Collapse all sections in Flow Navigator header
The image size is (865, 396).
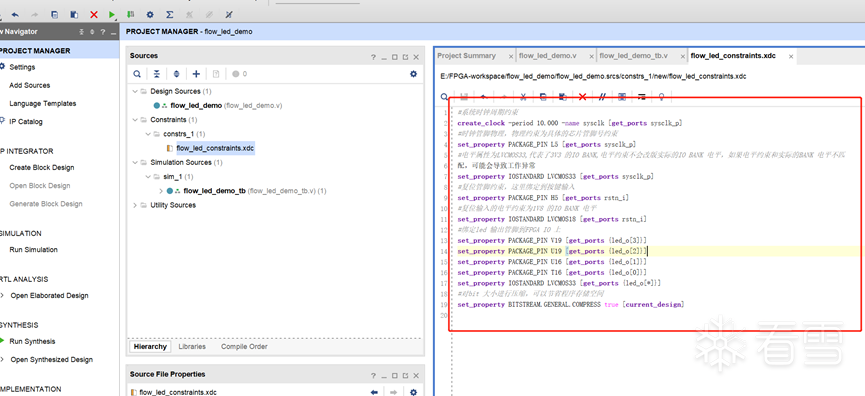point(82,32)
